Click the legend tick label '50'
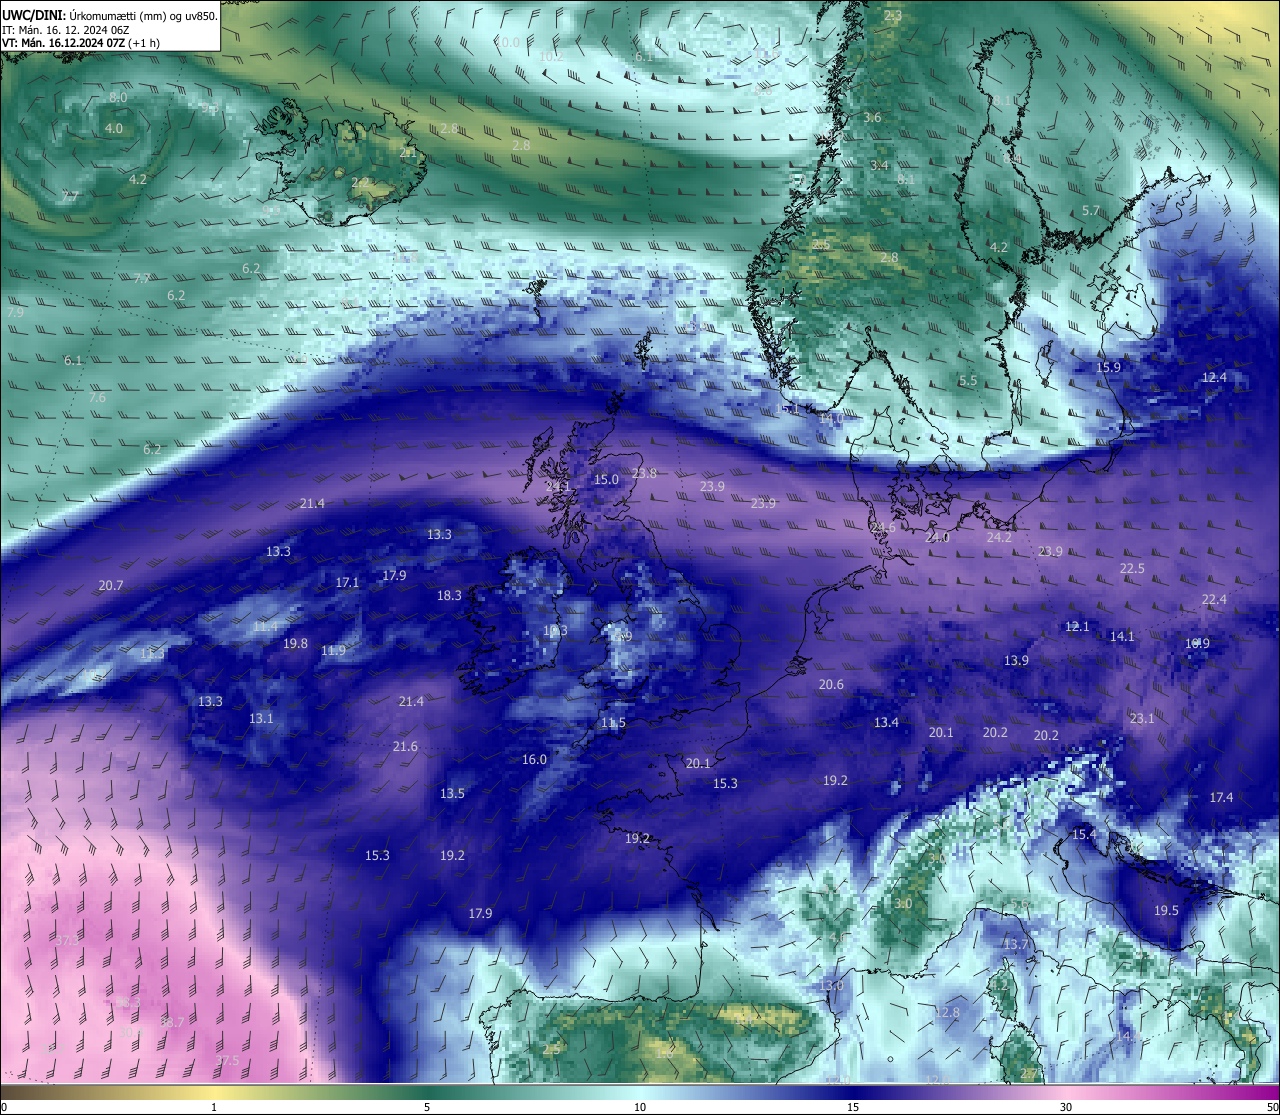1280x1115 pixels. (x=1272, y=1107)
